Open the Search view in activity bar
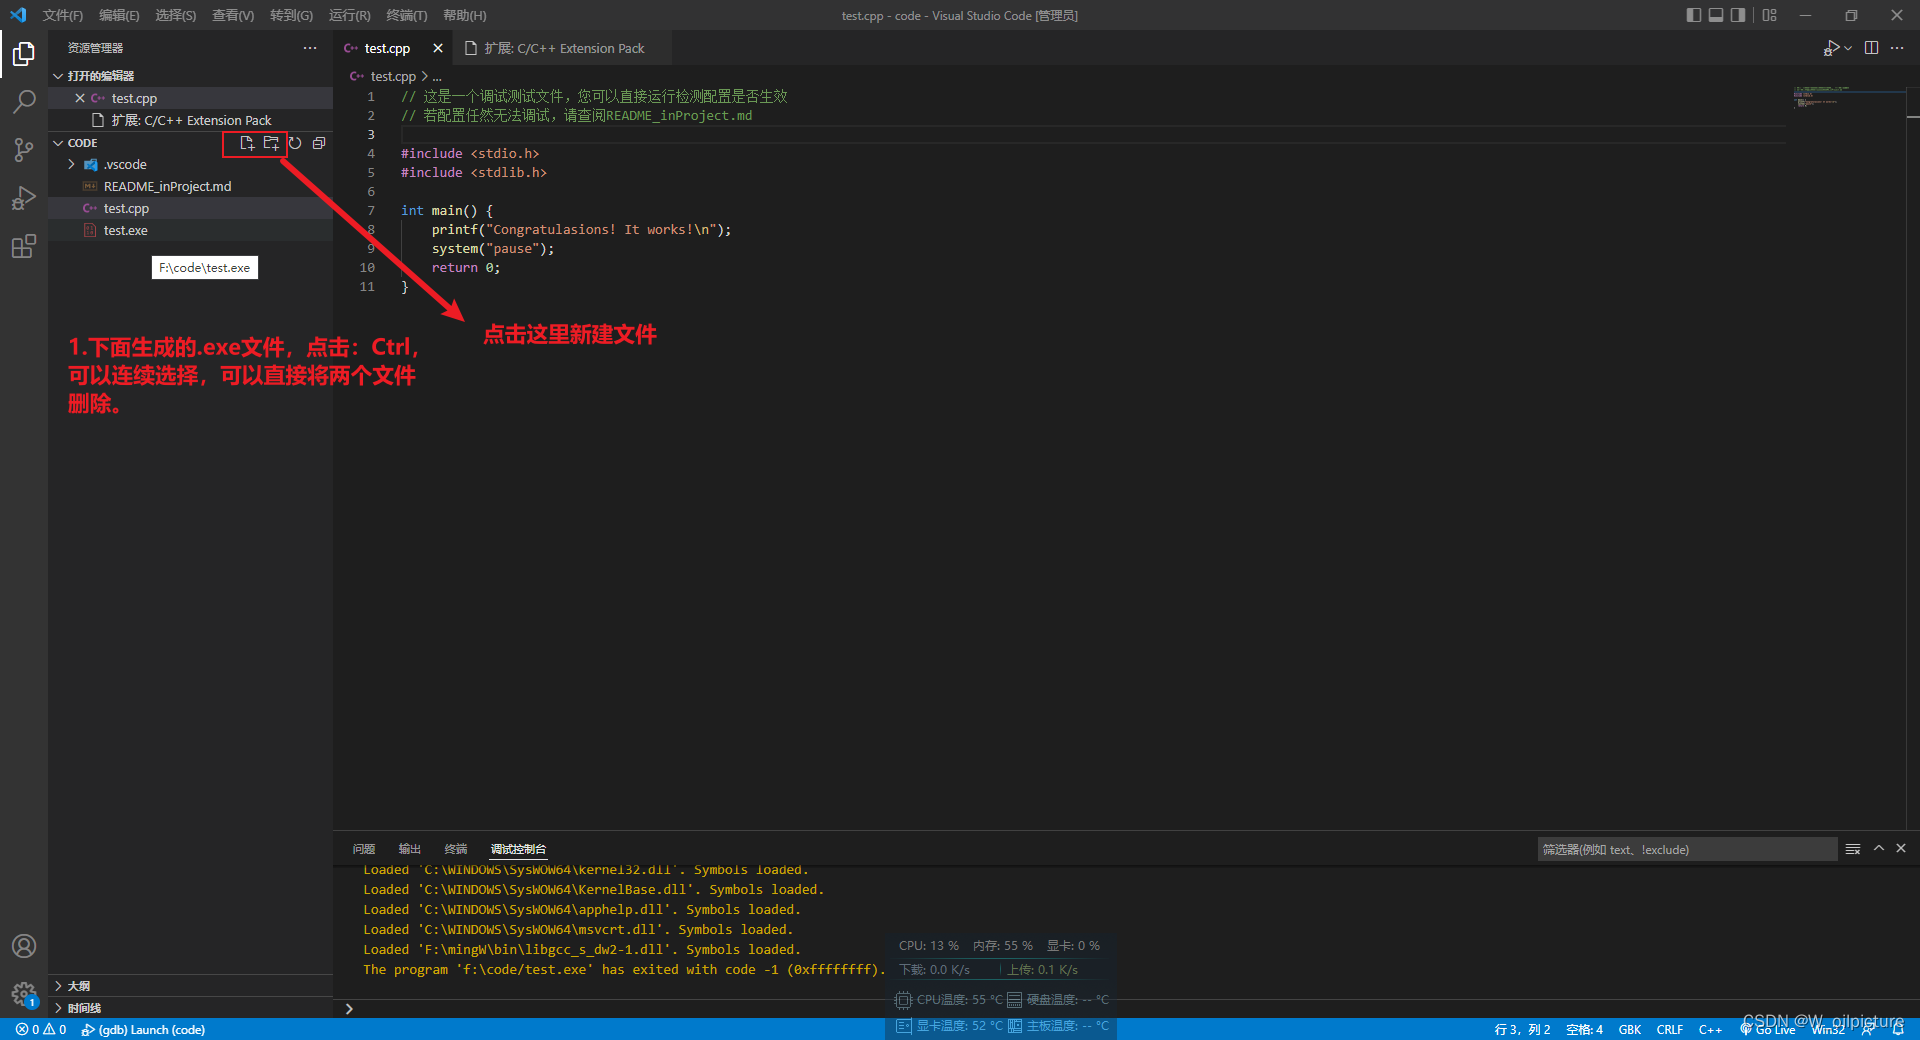Image resolution: width=1920 pixels, height=1040 pixels. coord(24,101)
